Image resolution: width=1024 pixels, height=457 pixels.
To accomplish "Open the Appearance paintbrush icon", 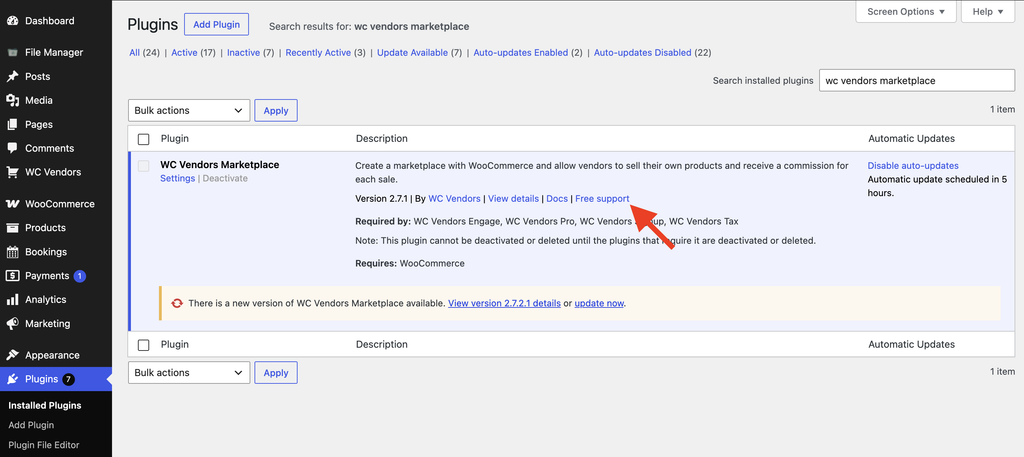I will (x=12, y=355).
